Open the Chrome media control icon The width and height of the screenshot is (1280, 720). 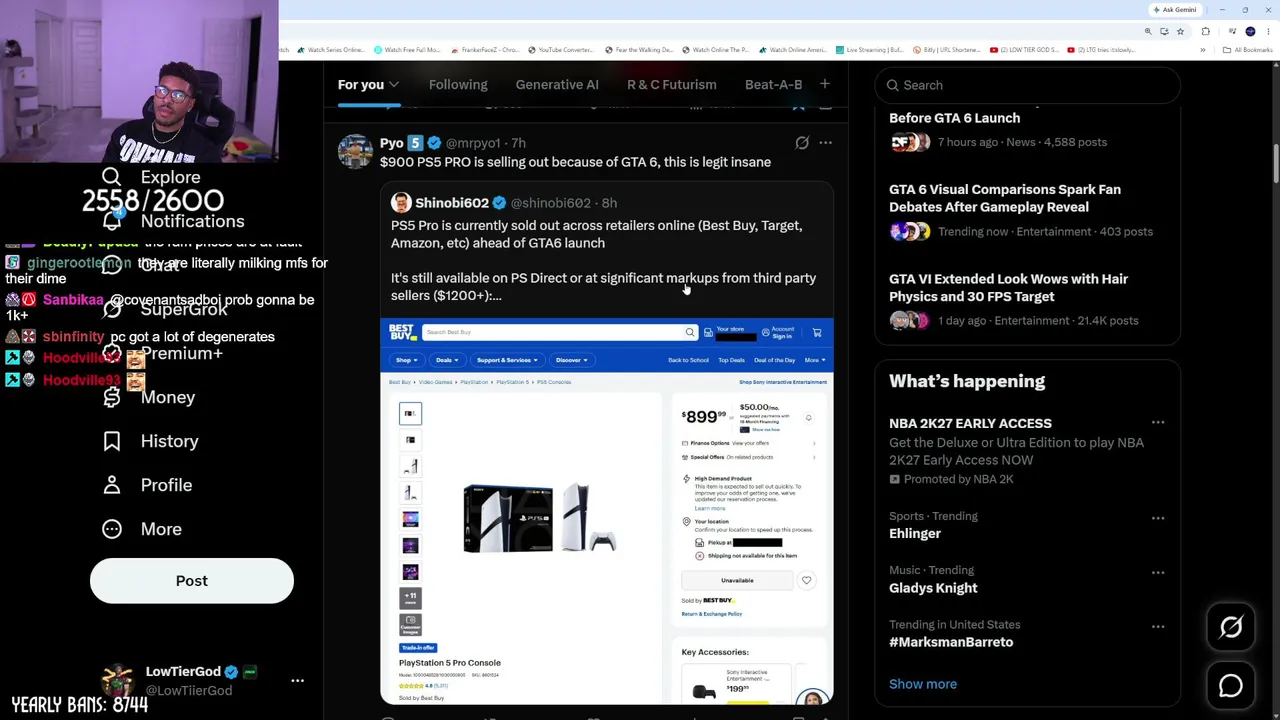point(1232,32)
